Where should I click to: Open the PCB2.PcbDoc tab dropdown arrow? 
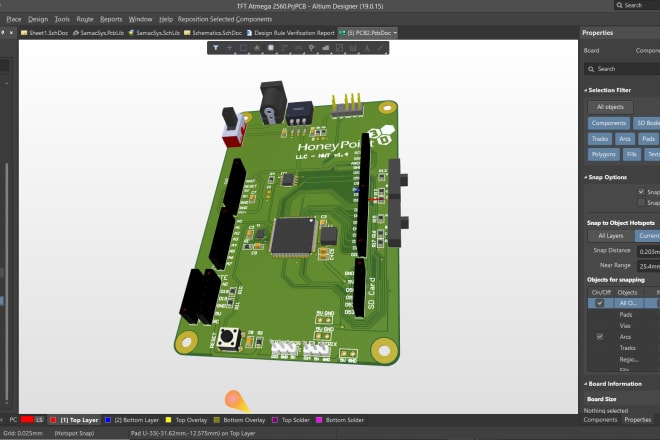(x=395, y=33)
